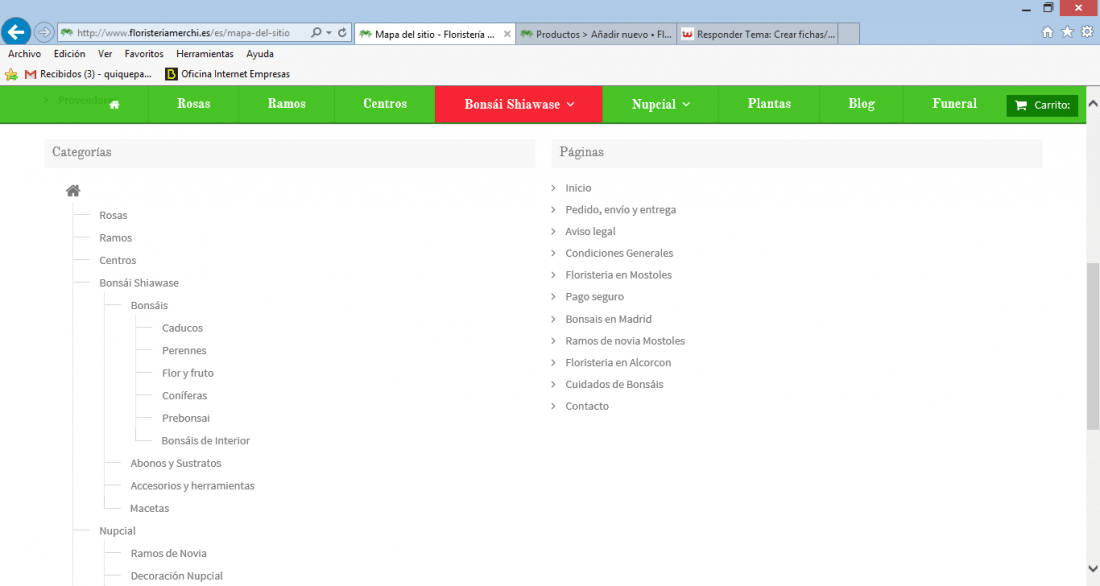Open a new blank browser tab
The width and height of the screenshot is (1100, 586).
click(849, 34)
